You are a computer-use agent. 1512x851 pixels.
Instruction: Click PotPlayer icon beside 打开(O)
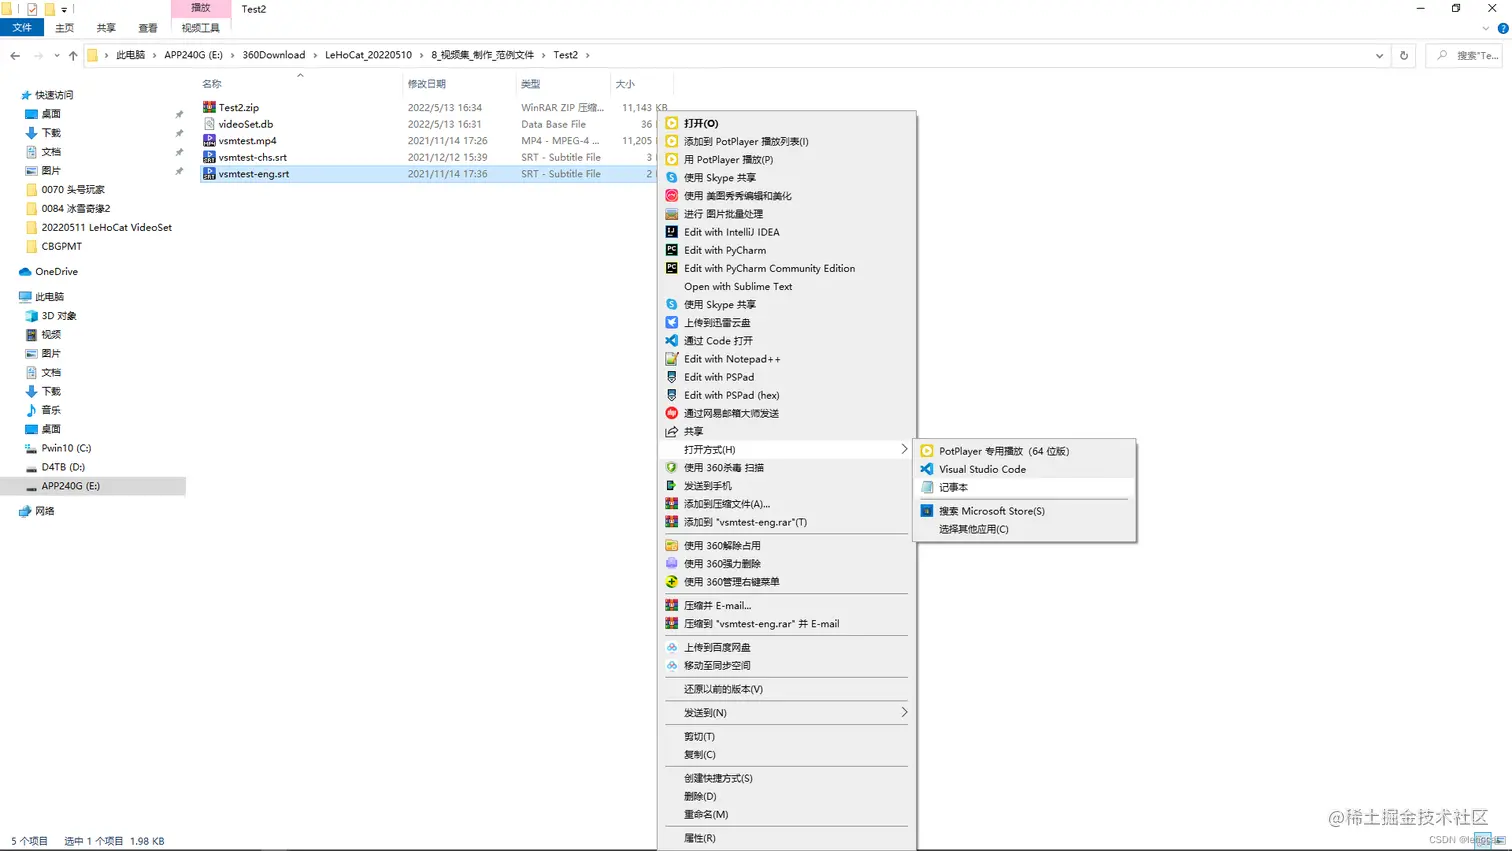point(672,123)
